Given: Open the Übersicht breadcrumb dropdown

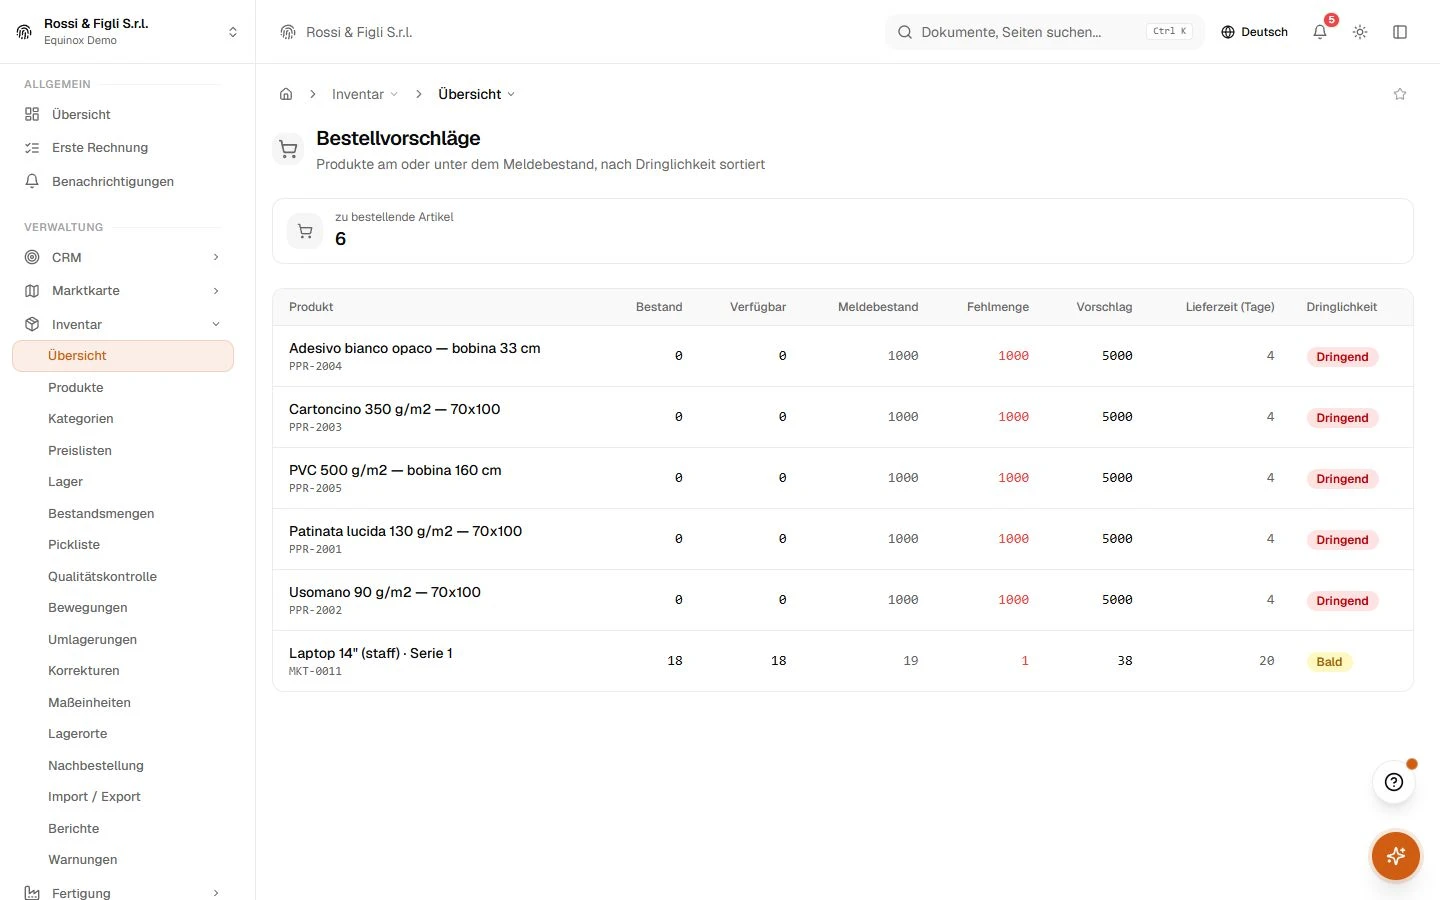Looking at the screenshot, I should (476, 94).
